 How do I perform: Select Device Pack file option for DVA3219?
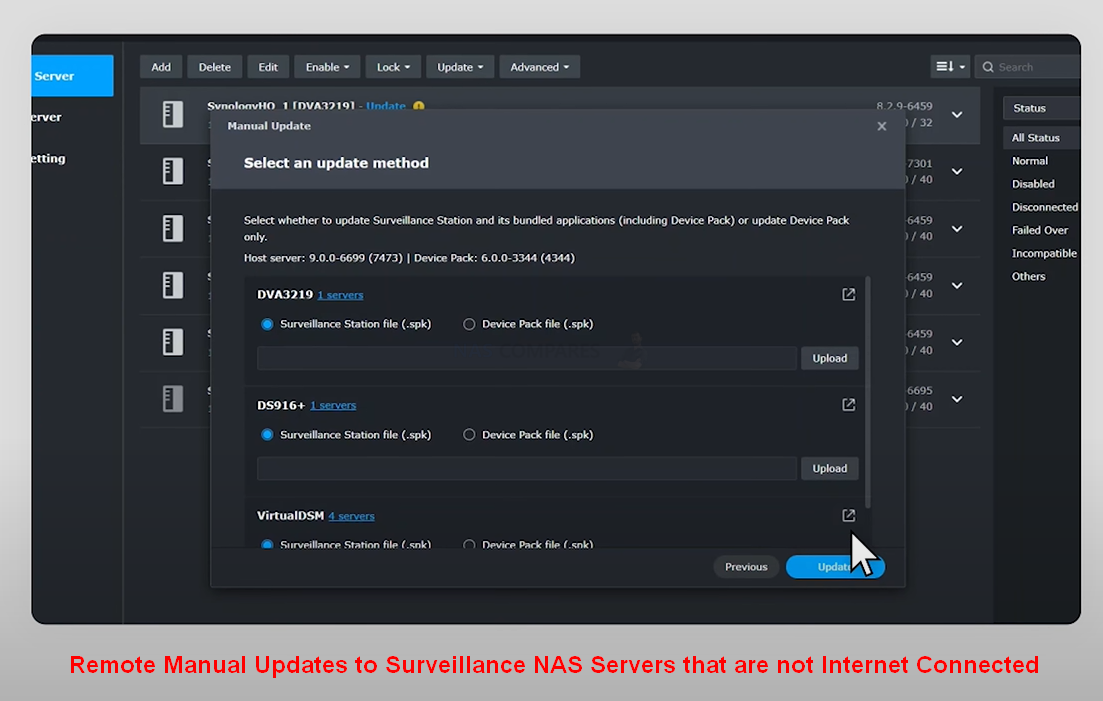click(469, 324)
